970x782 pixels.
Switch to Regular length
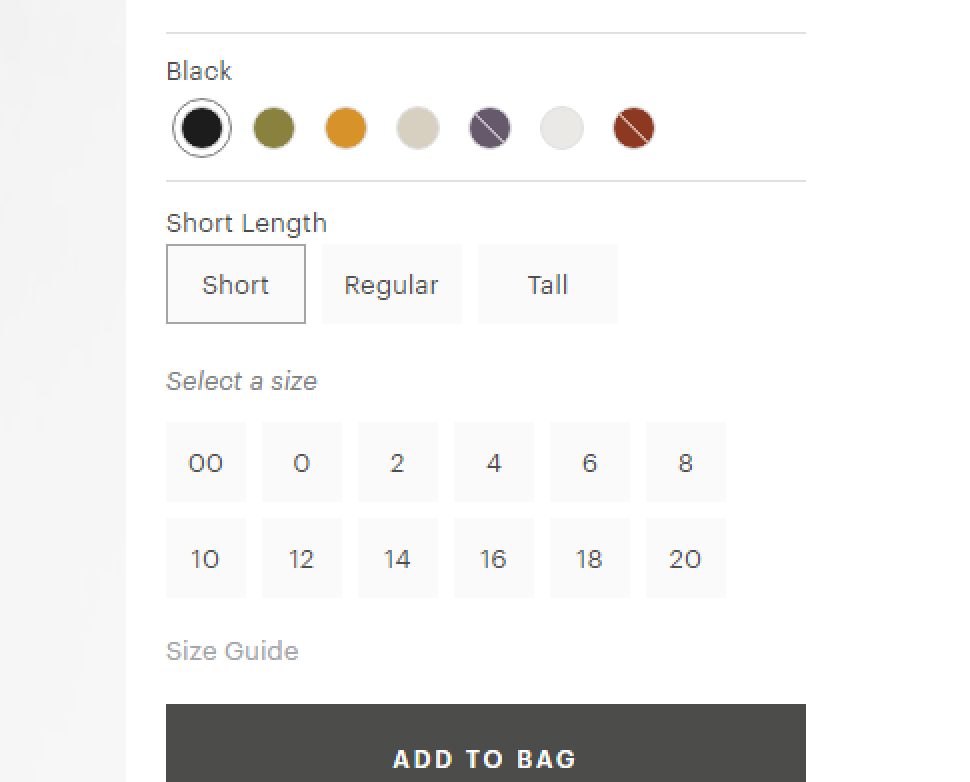click(391, 284)
